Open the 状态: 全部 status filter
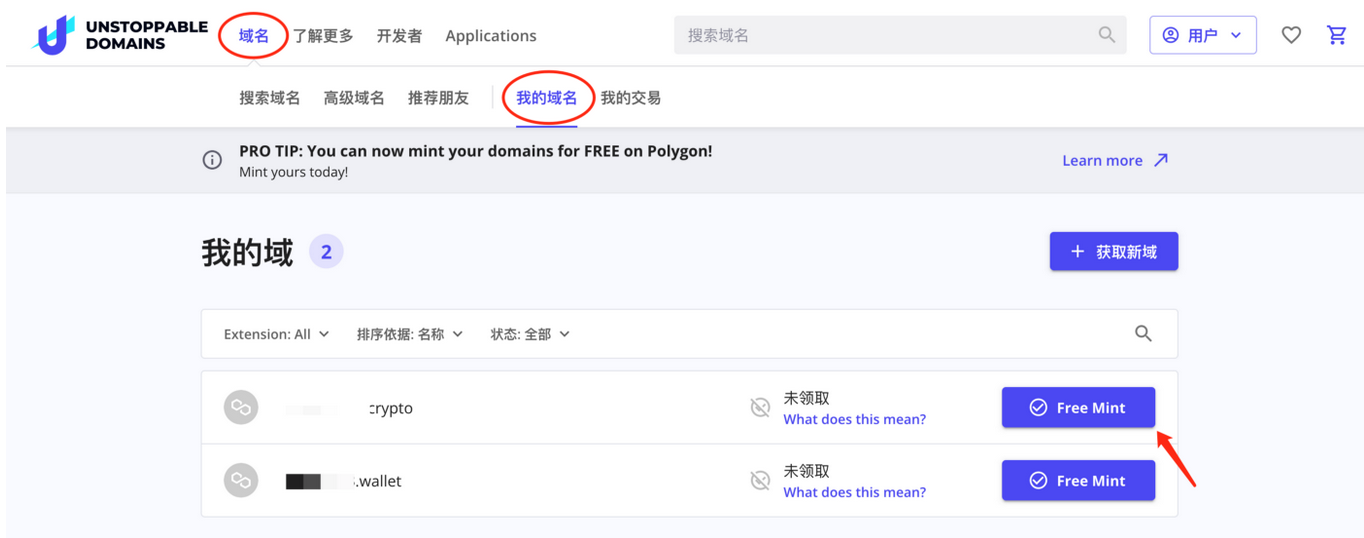The image size is (1364, 538). (530, 334)
